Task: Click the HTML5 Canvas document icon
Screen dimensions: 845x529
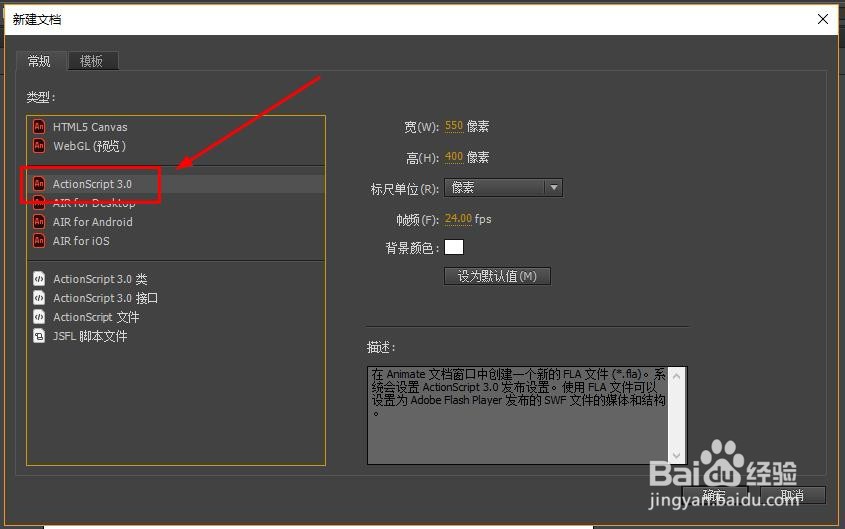Action: 39,127
